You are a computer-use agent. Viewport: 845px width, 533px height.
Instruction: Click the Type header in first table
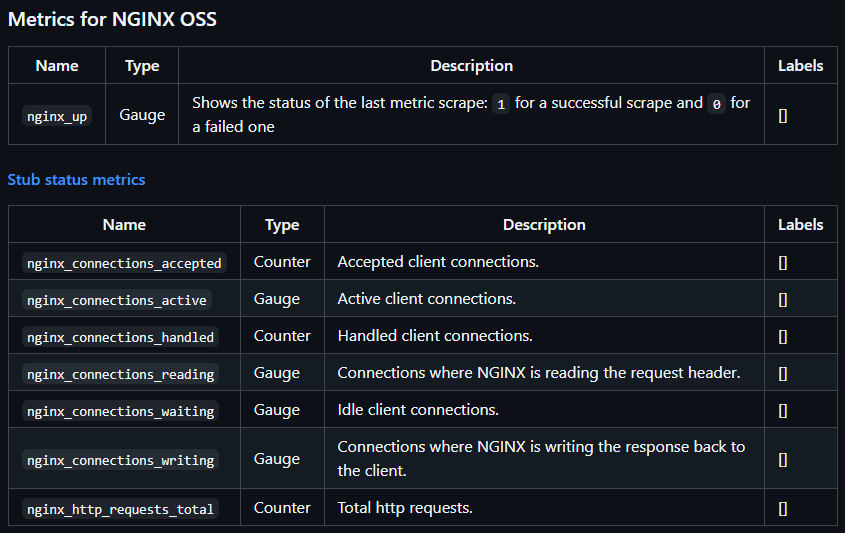pos(142,66)
